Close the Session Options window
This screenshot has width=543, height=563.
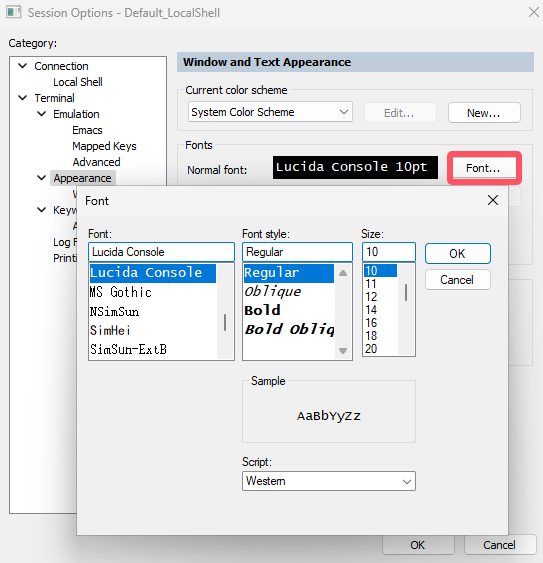(534, 12)
